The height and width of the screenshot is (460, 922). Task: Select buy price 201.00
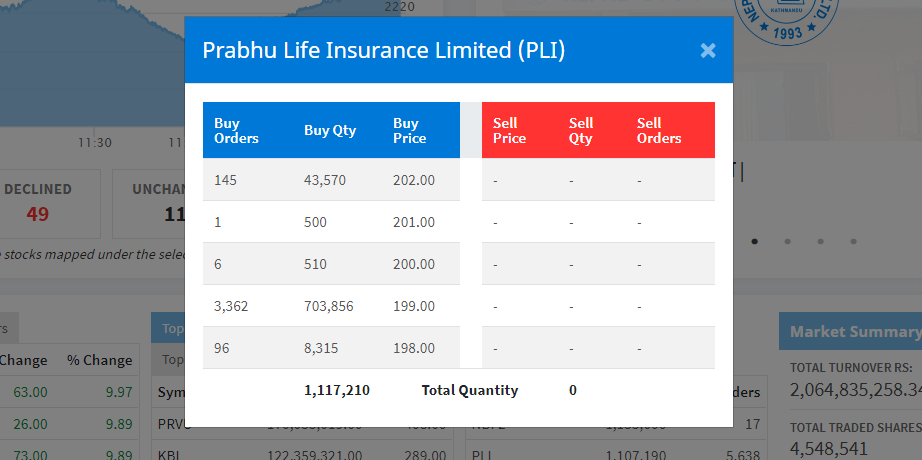414,222
